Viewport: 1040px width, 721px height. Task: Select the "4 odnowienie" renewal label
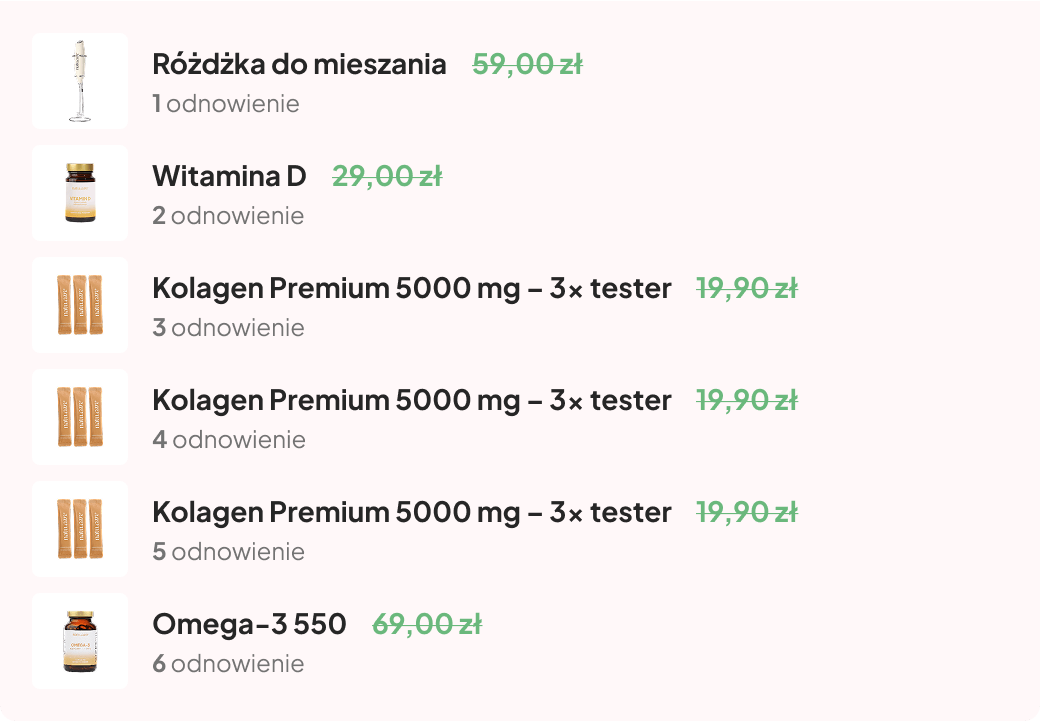[229, 440]
